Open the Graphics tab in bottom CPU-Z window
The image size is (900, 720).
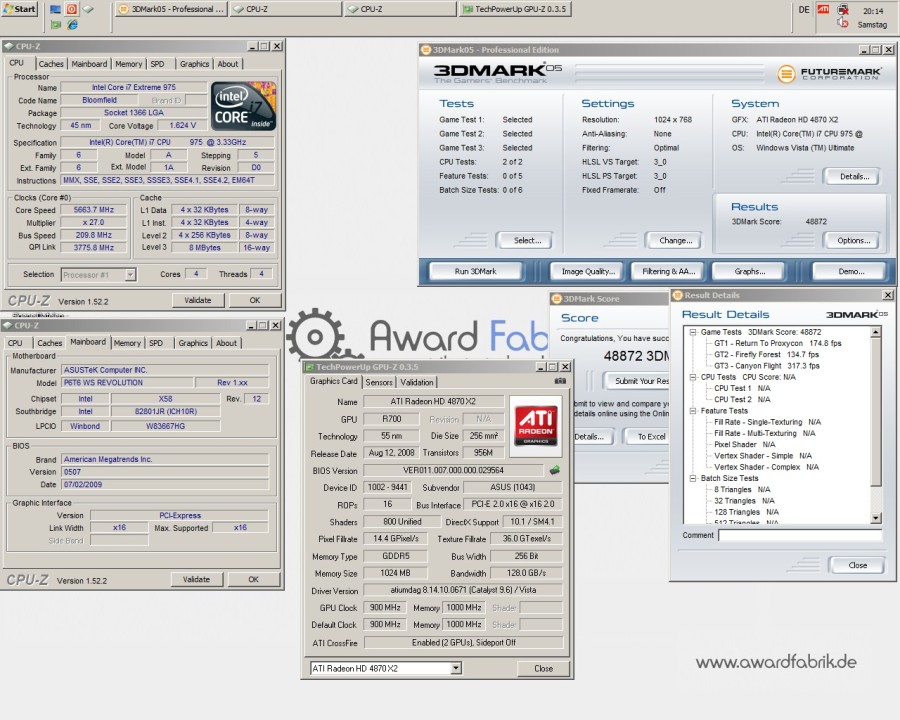tap(193, 343)
